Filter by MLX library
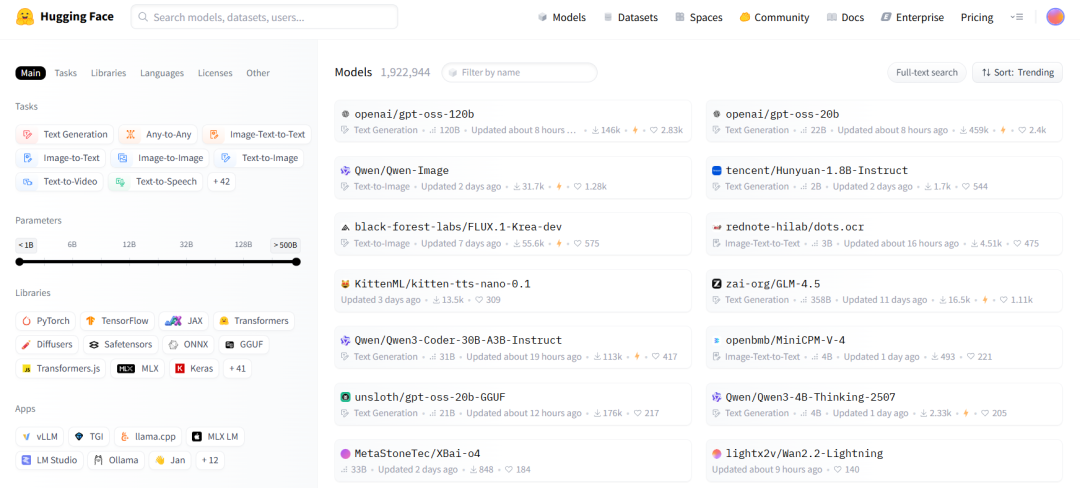This screenshot has height=488, width=1080. pyautogui.click(x=138, y=368)
